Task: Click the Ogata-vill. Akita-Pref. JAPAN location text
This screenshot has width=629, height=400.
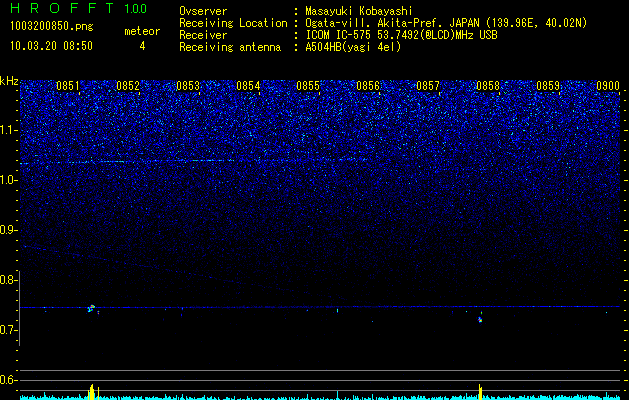Action: (446, 23)
